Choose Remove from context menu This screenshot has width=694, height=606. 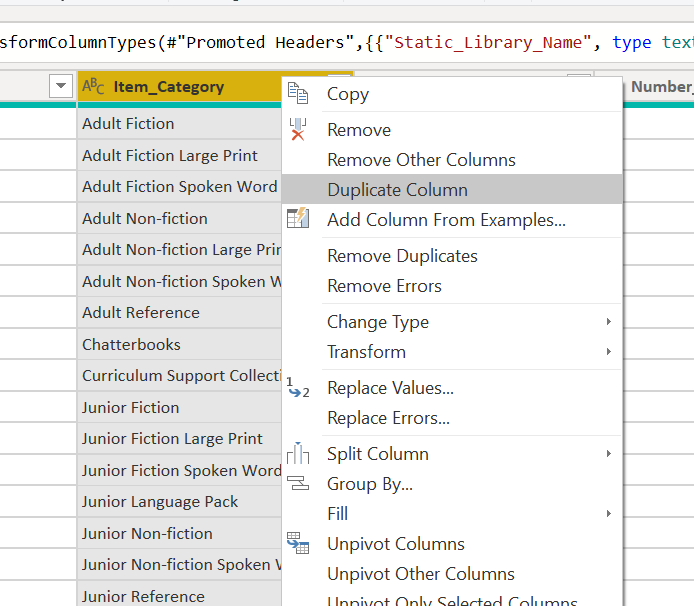point(452,130)
